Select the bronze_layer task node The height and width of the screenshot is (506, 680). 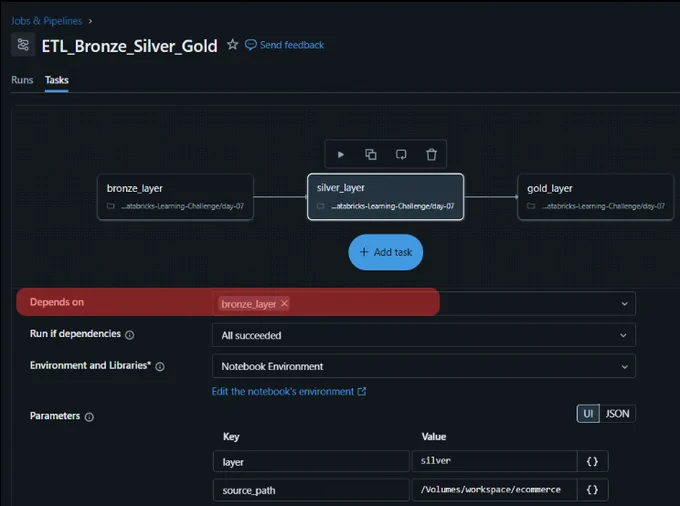175,197
